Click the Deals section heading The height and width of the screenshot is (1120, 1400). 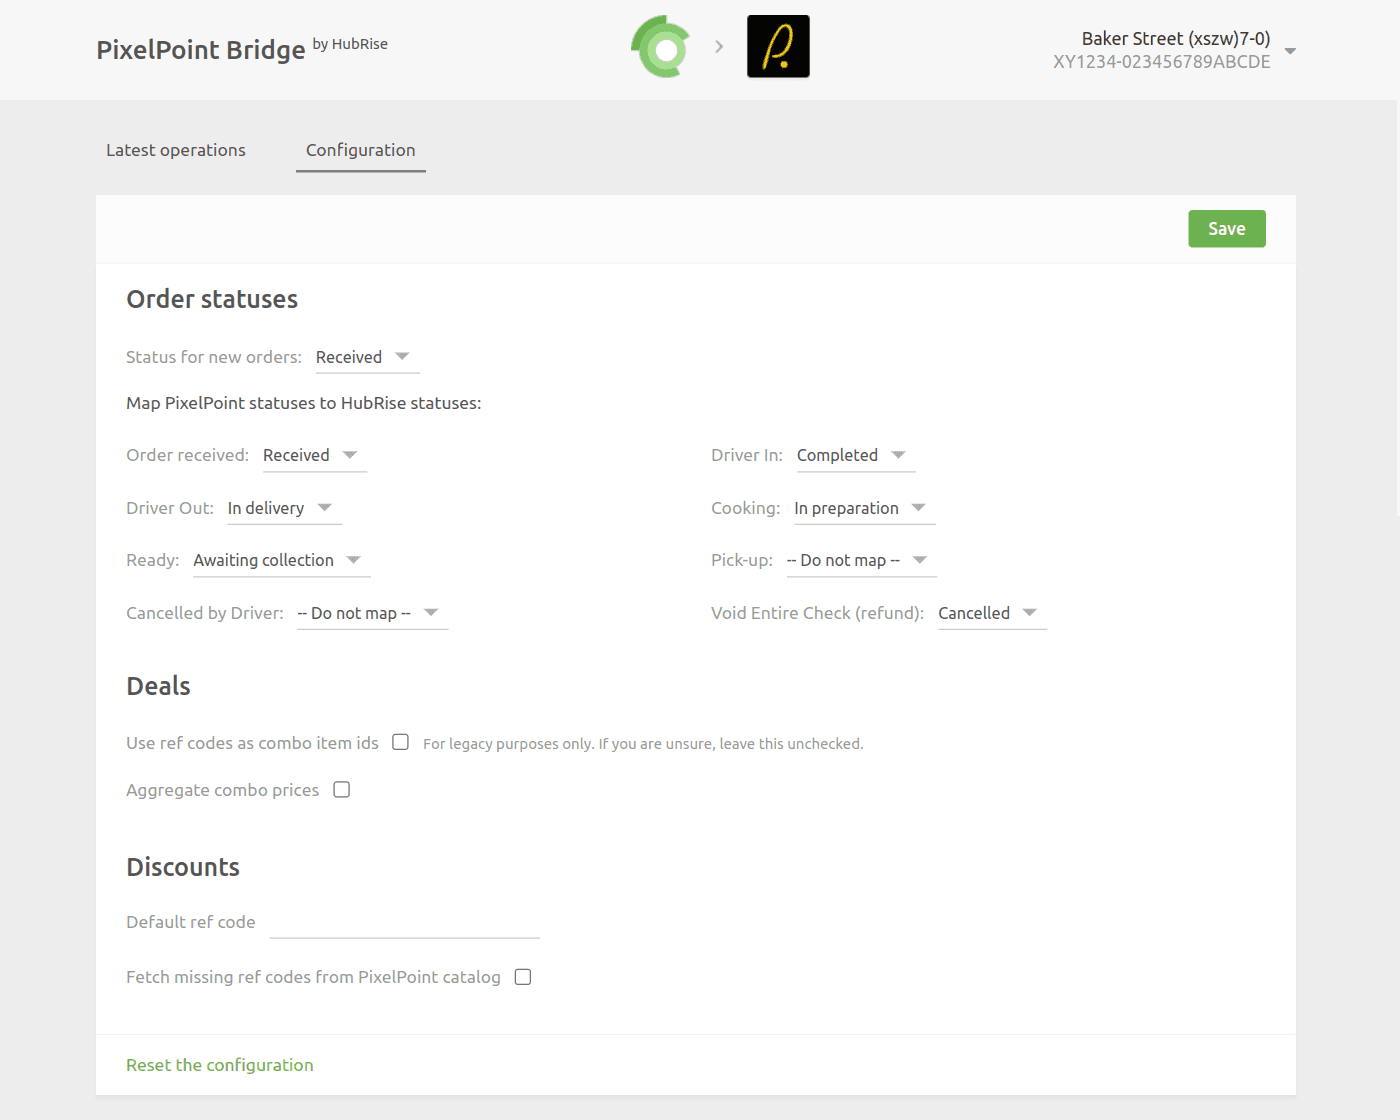(158, 686)
